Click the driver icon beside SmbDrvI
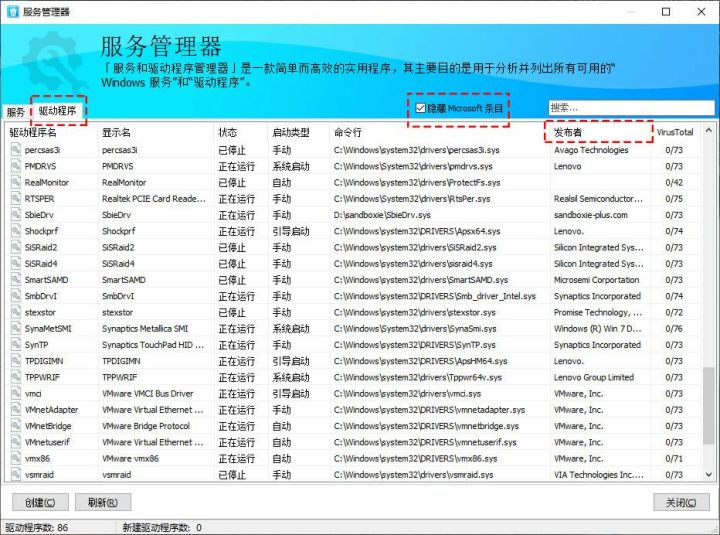 click(x=16, y=296)
